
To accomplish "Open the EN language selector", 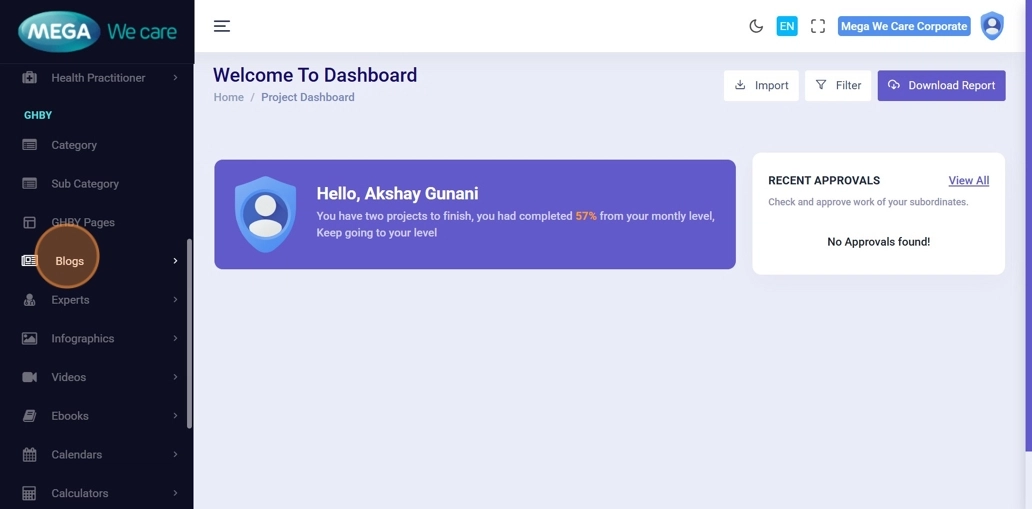I will click(x=787, y=26).
